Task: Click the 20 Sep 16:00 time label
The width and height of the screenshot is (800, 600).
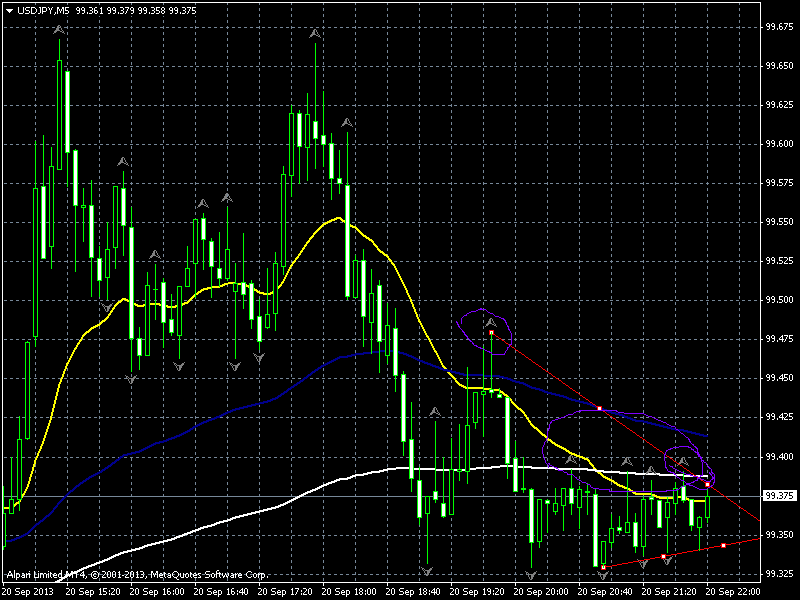Action: [x=157, y=592]
